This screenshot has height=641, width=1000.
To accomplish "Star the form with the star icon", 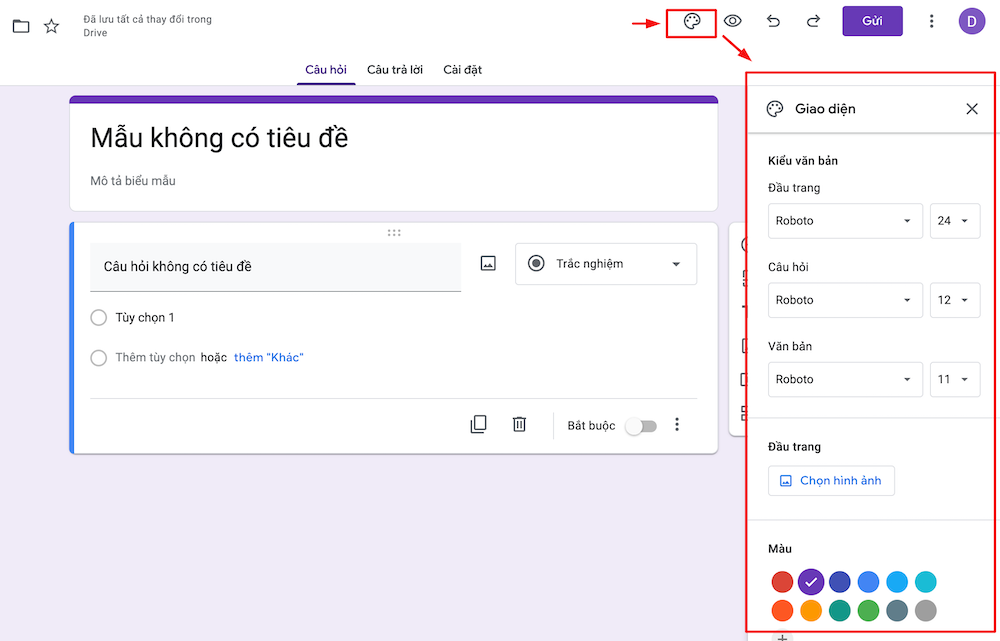I will click(x=51, y=27).
